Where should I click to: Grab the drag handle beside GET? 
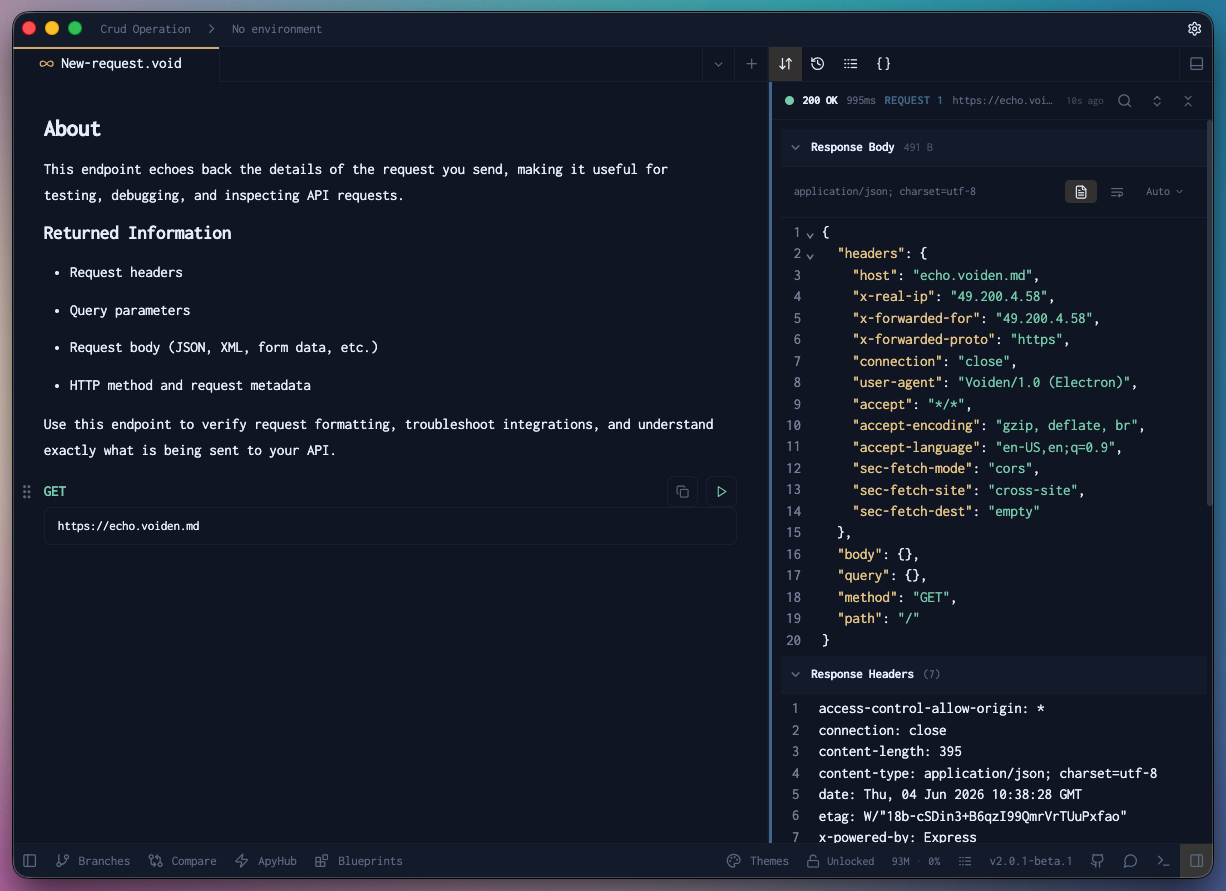point(27,492)
